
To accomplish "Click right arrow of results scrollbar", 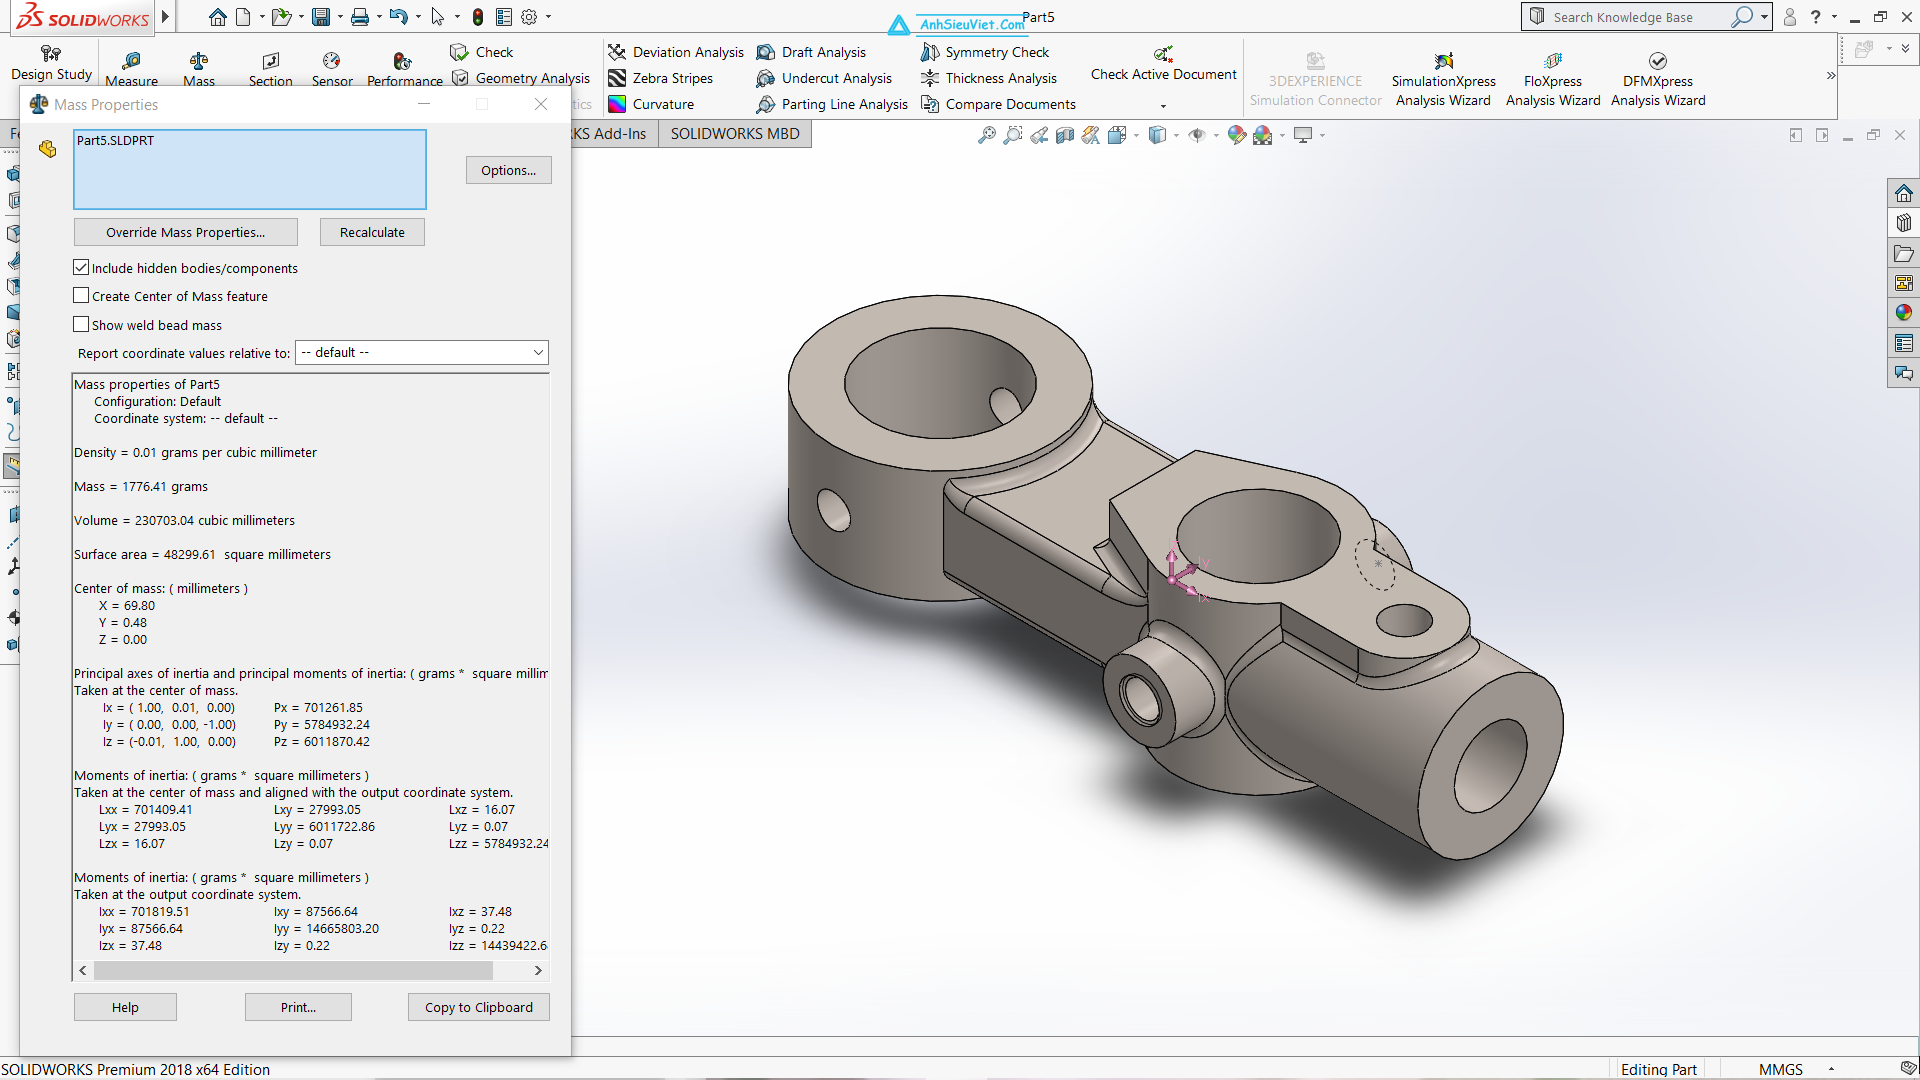I will [538, 970].
